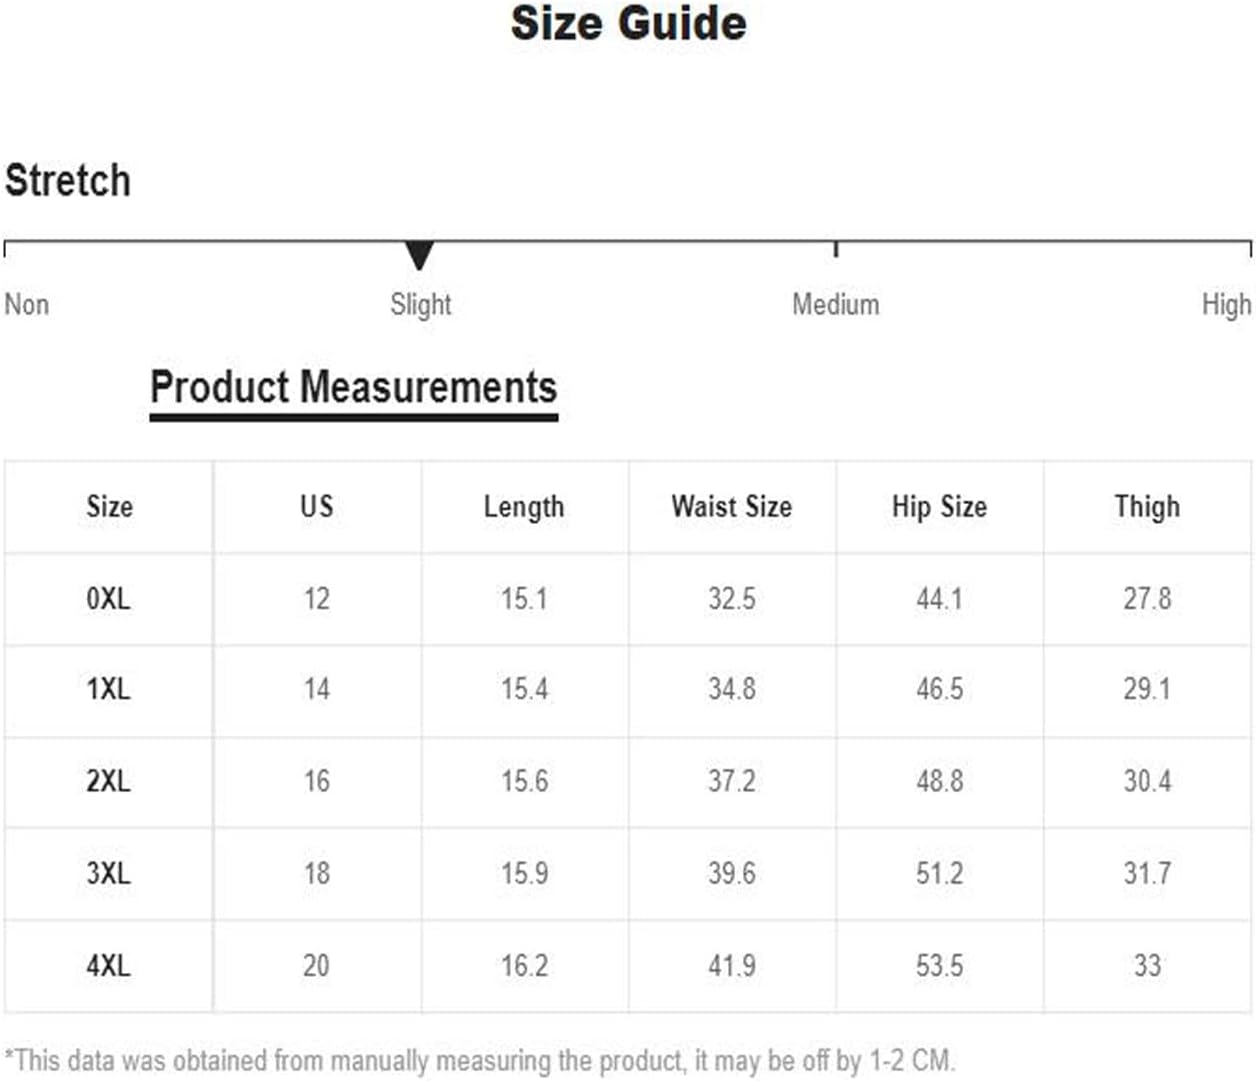Click the Size Guide title

pos(629,23)
